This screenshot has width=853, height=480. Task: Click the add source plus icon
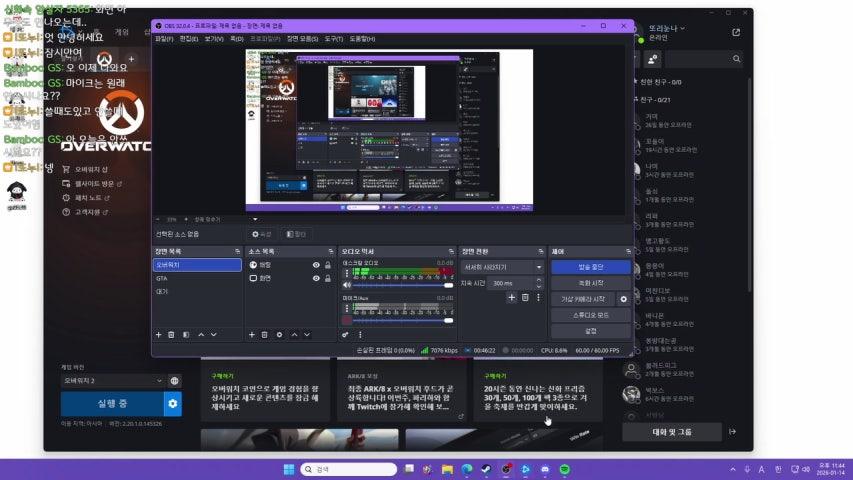pos(251,334)
